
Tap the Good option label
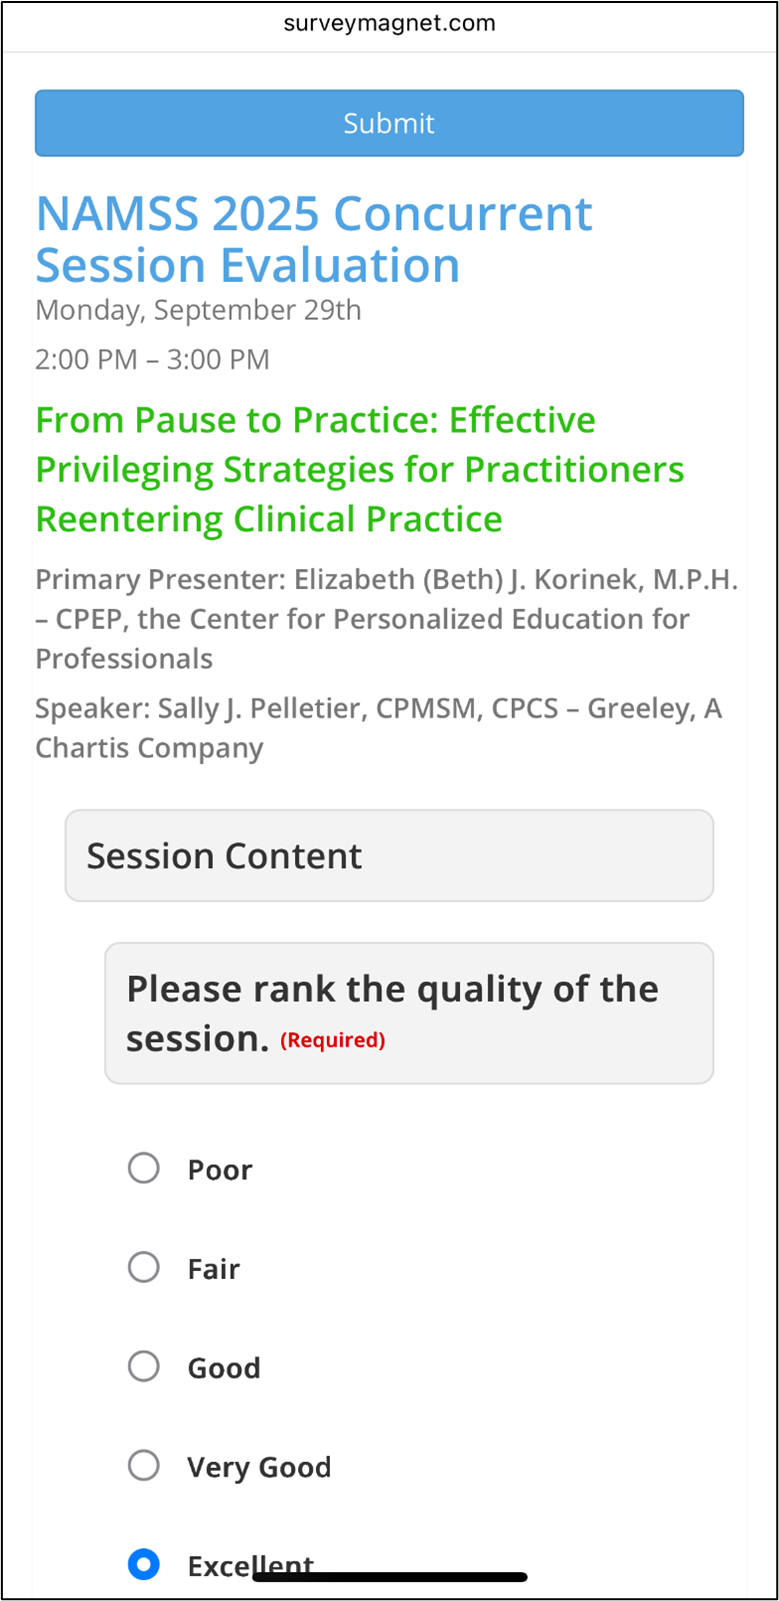[x=224, y=1367]
